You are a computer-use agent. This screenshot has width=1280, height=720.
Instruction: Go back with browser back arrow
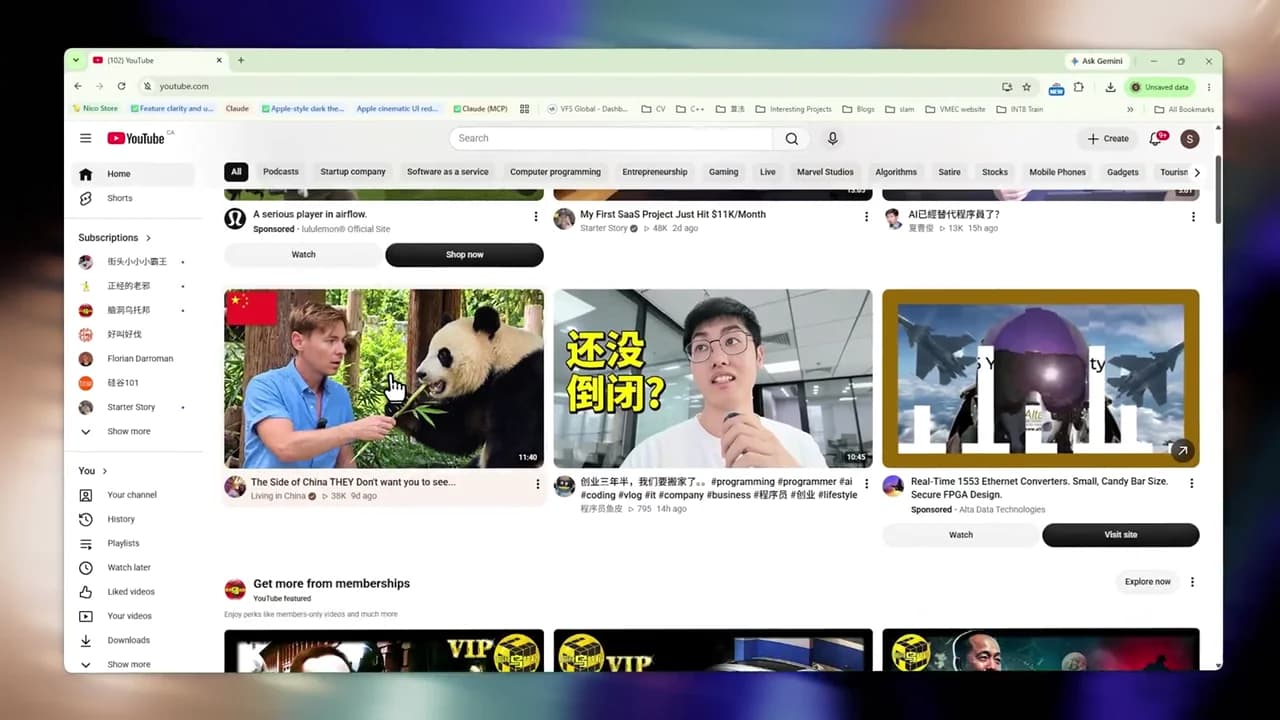point(78,86)
